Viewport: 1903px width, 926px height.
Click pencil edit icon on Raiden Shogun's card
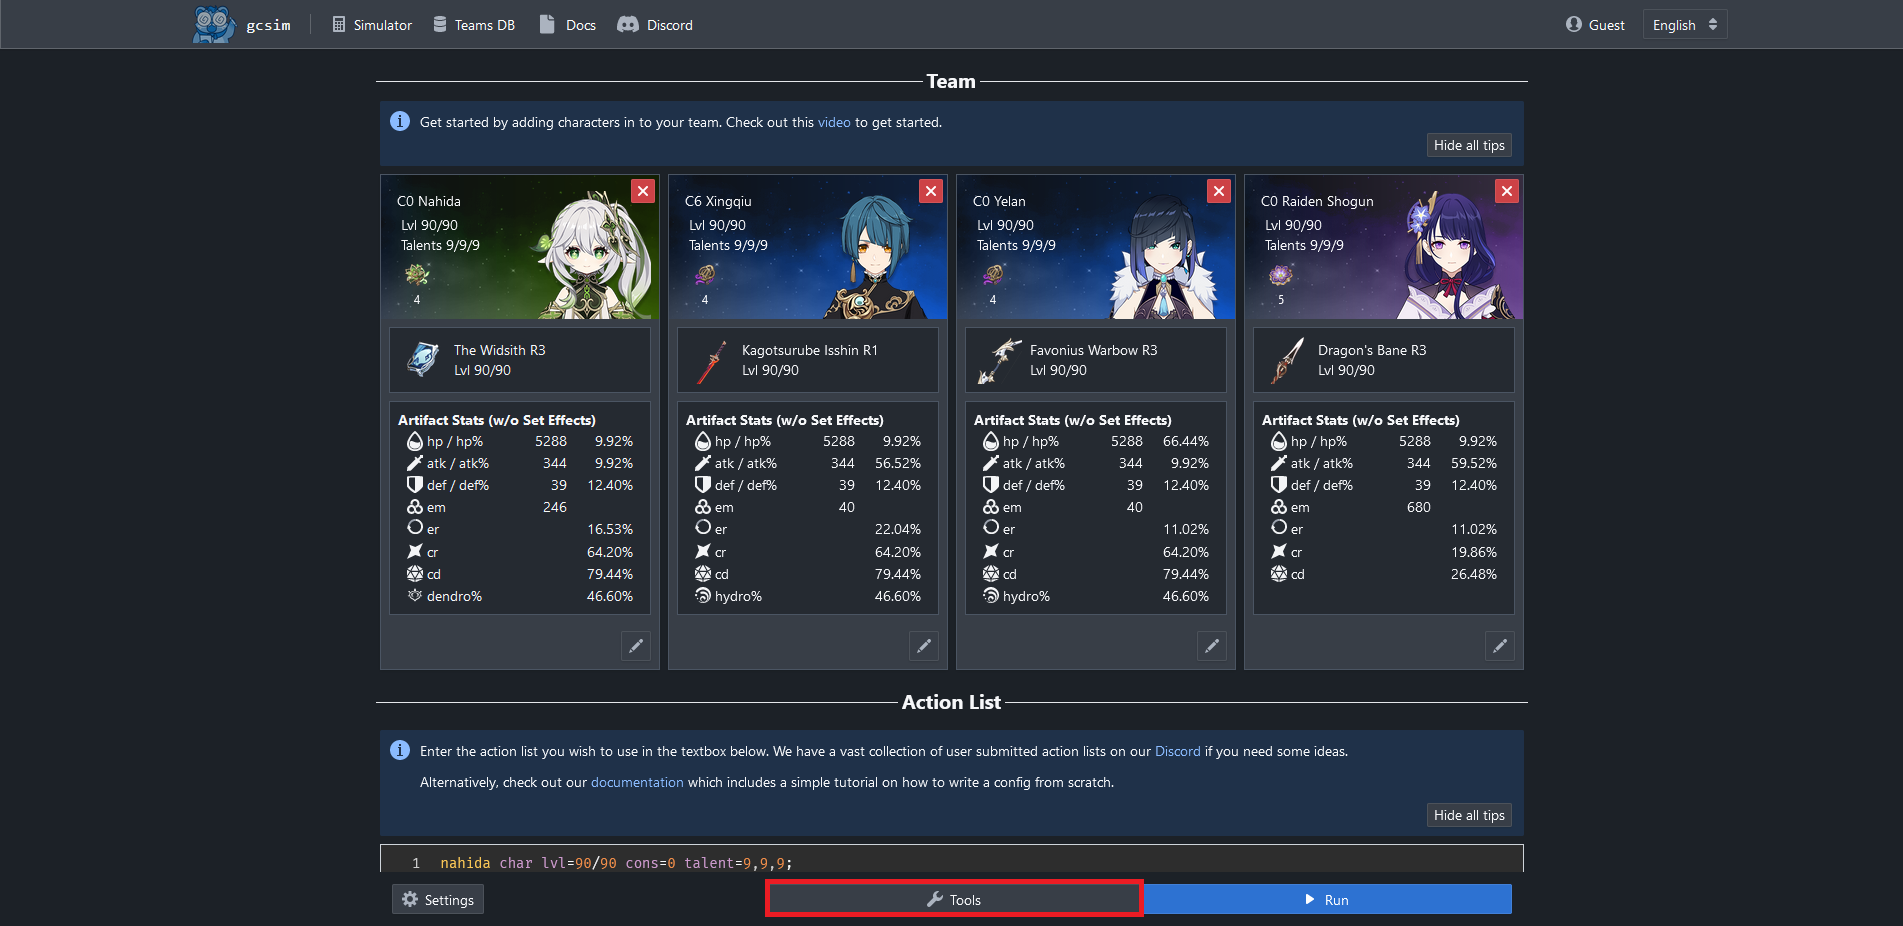pyautogui.click(x=1500, y=646)
